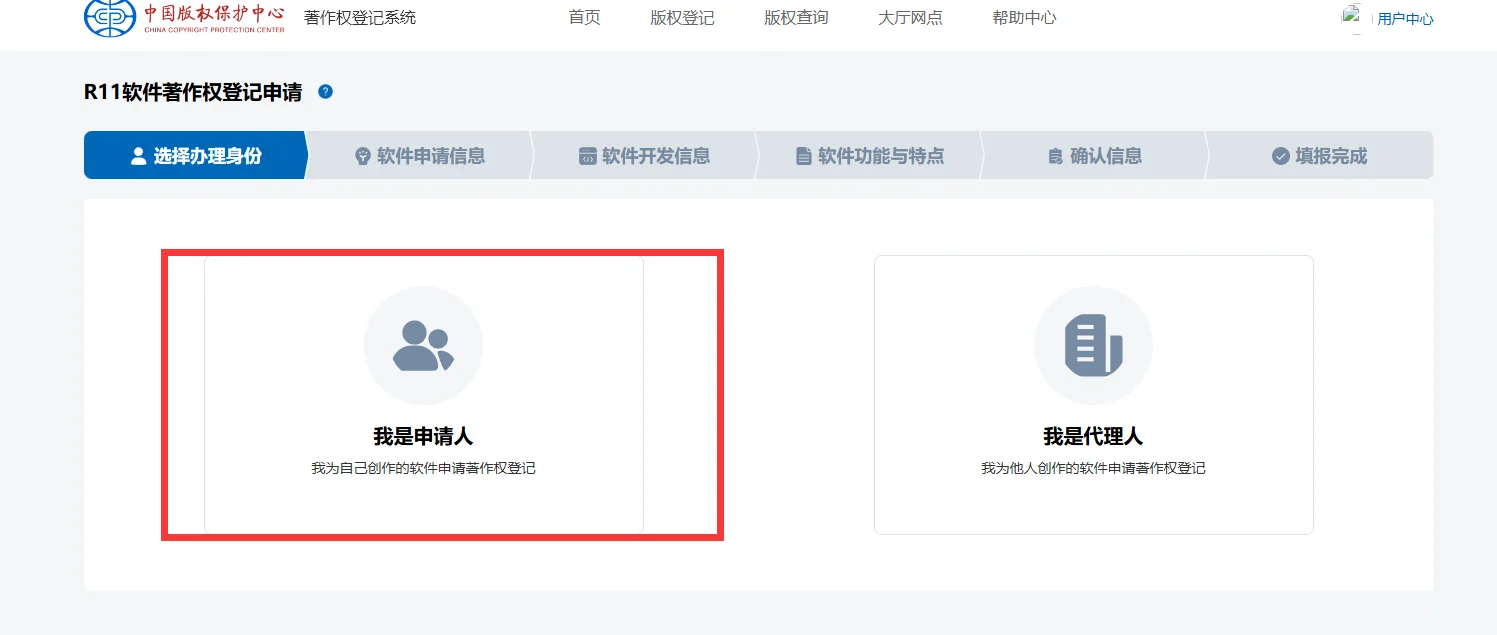Open the 用户中心 link
1497x635 pixels.
(1406, 17)
